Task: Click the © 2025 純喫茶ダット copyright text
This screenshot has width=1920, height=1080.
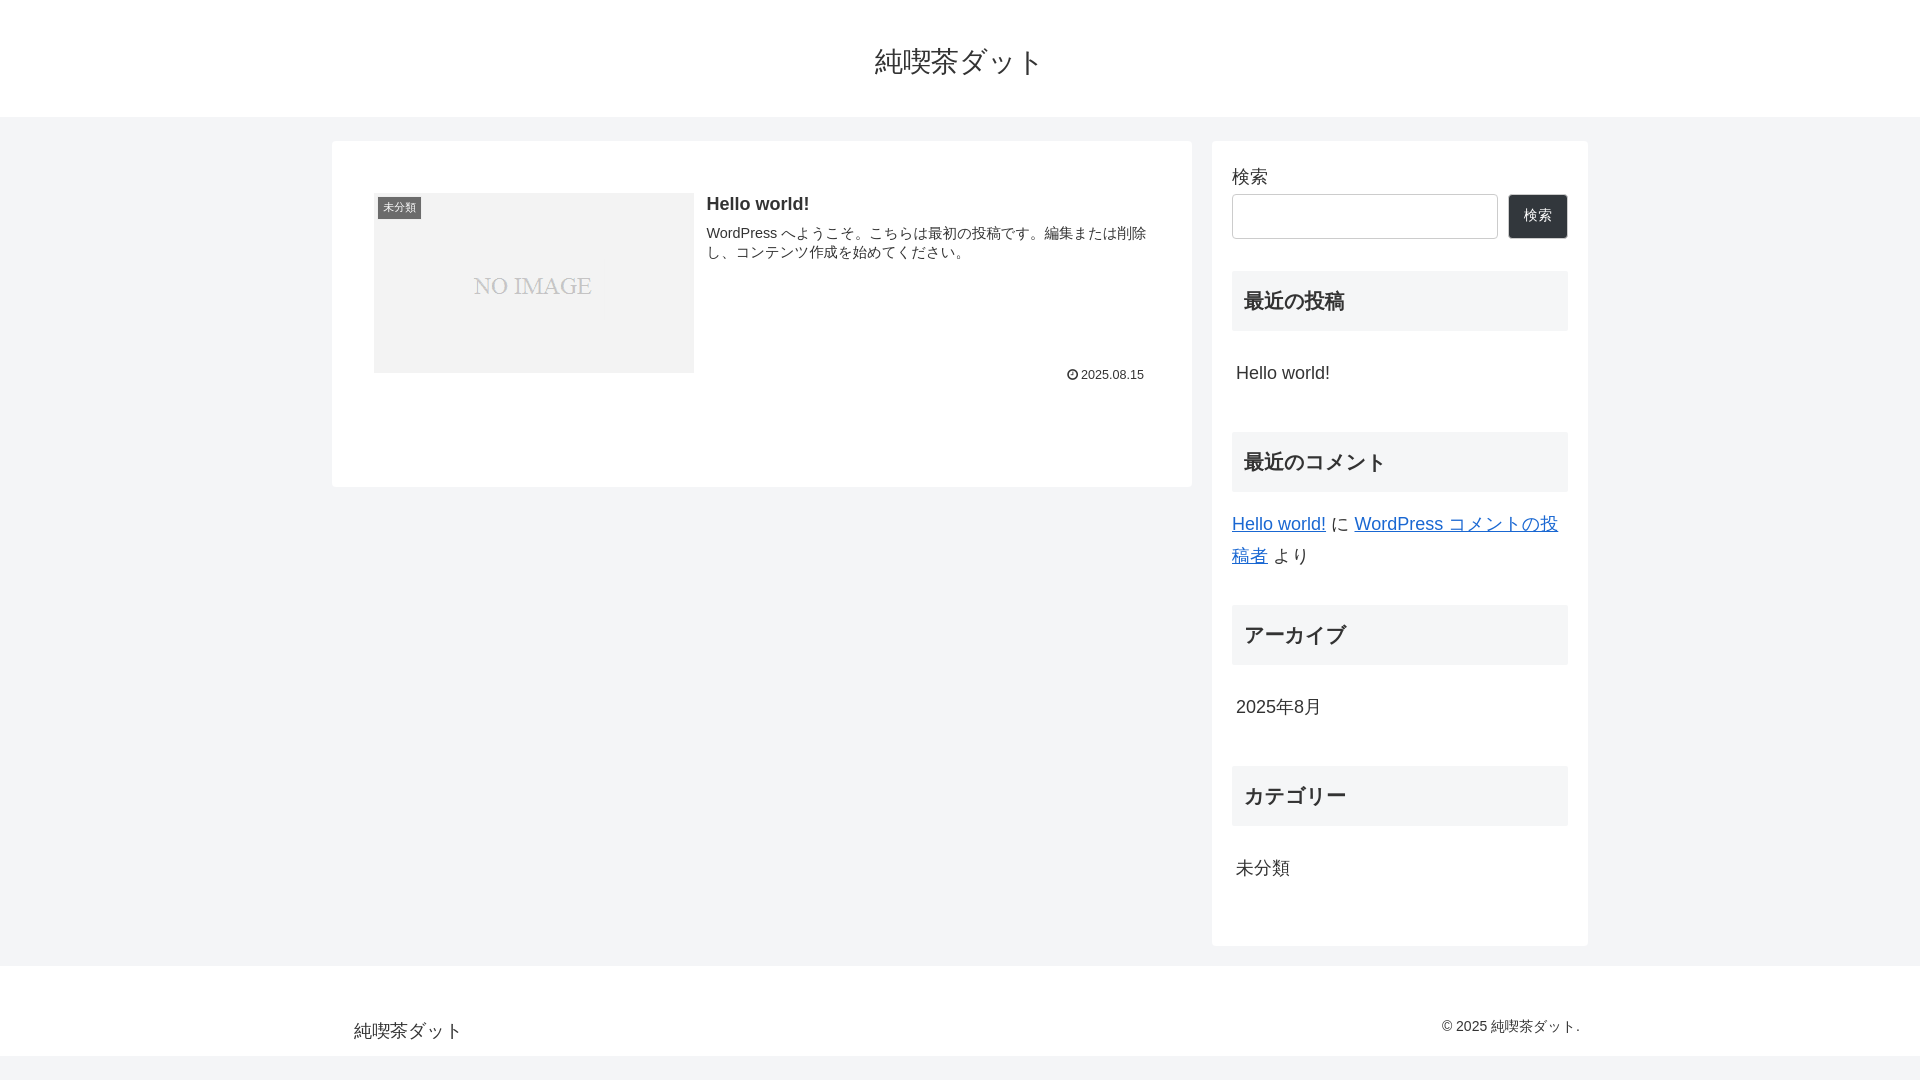Action: (x=1510, y=1027)
